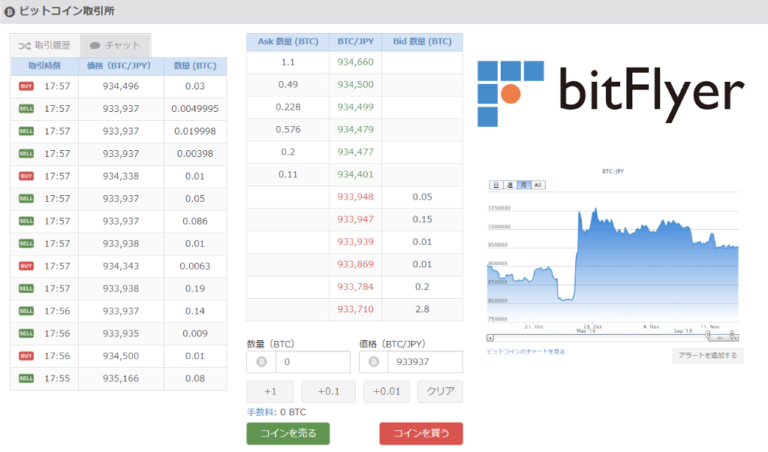Viewport: 768px width, 452px height.
Task: Click the ask price 934,477
Action: click(355, 152)
